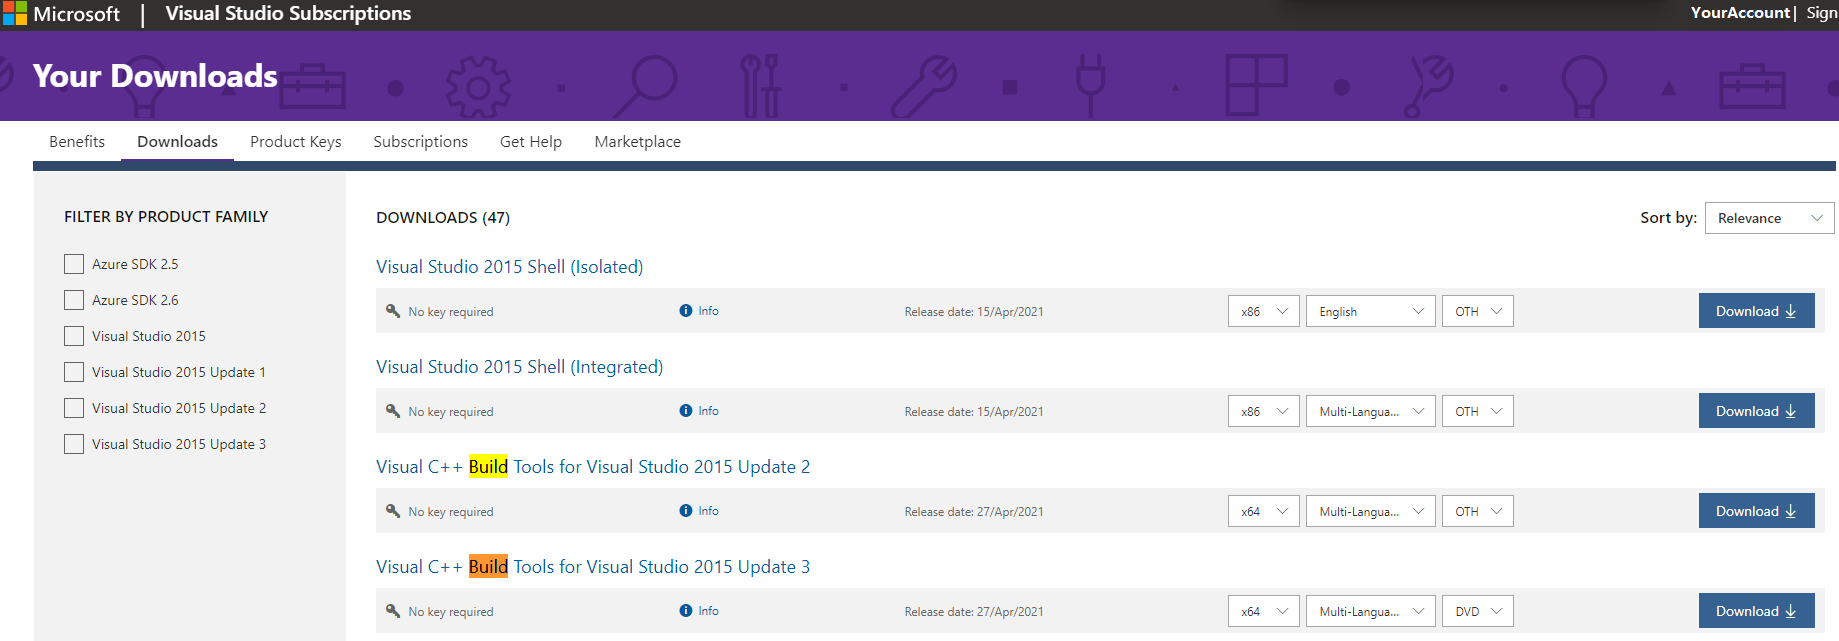The image size is (1839, 641).
Task: Click the YourAccount link in header
Action: coord(1740,13)
